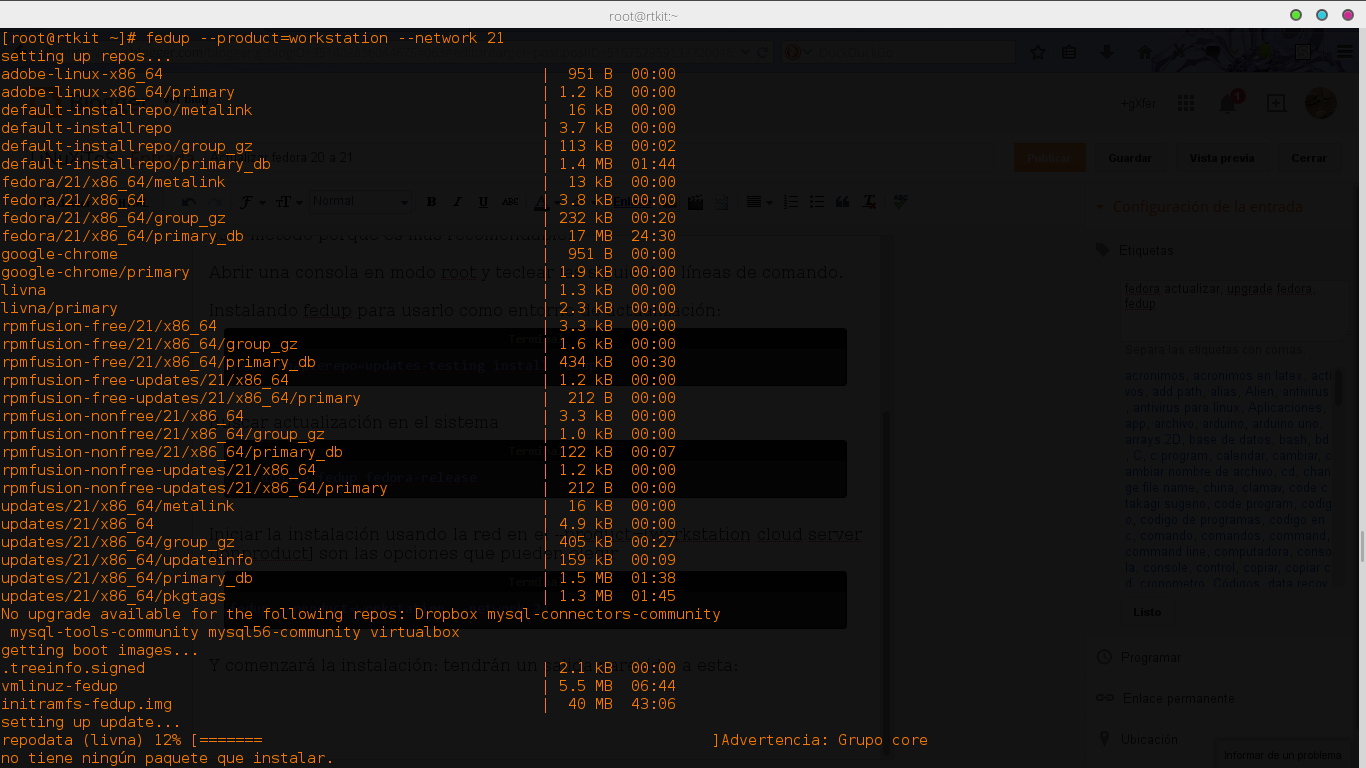Insert a numbered list in Blogger editor
The image size is (1366, 768).
(791, 202)
